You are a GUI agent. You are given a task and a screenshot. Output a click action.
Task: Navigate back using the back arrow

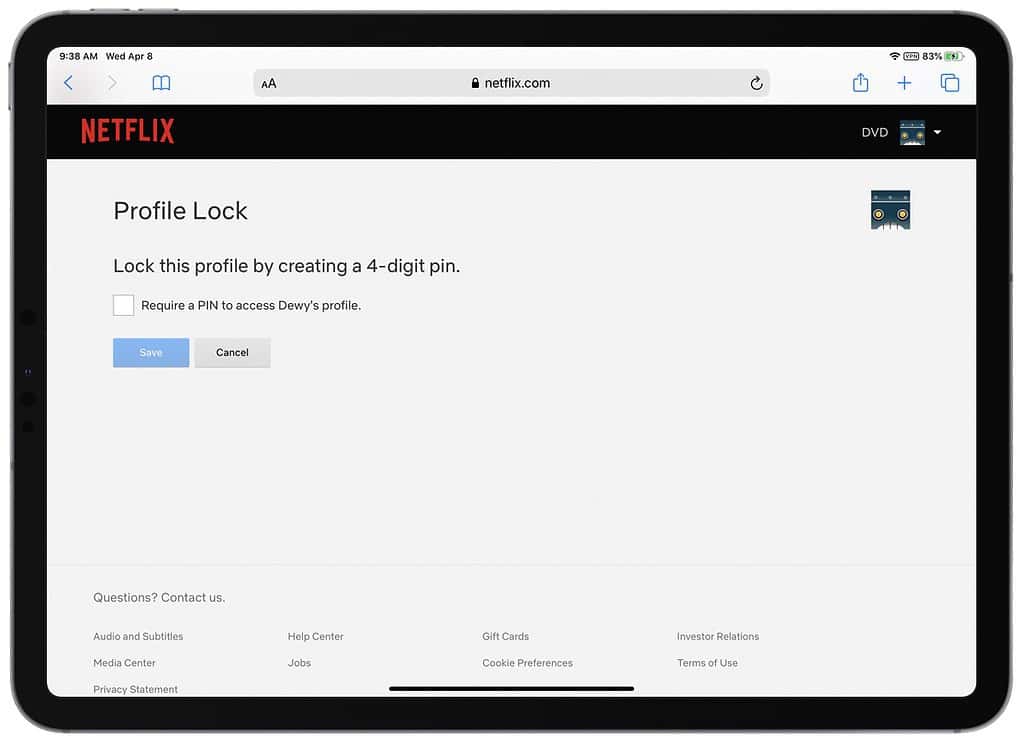tap(68, 83)
